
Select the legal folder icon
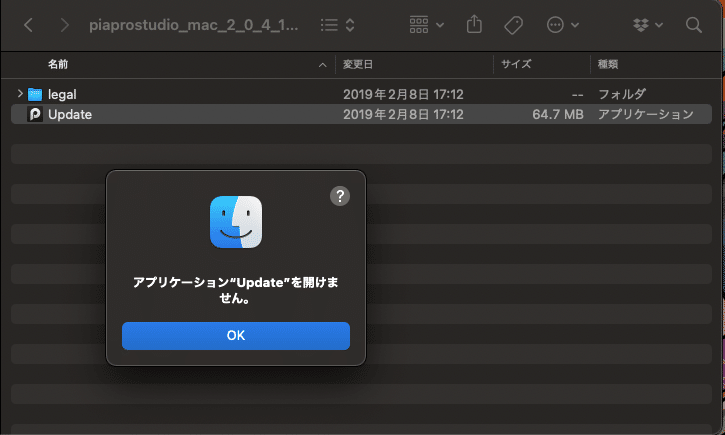35,94
